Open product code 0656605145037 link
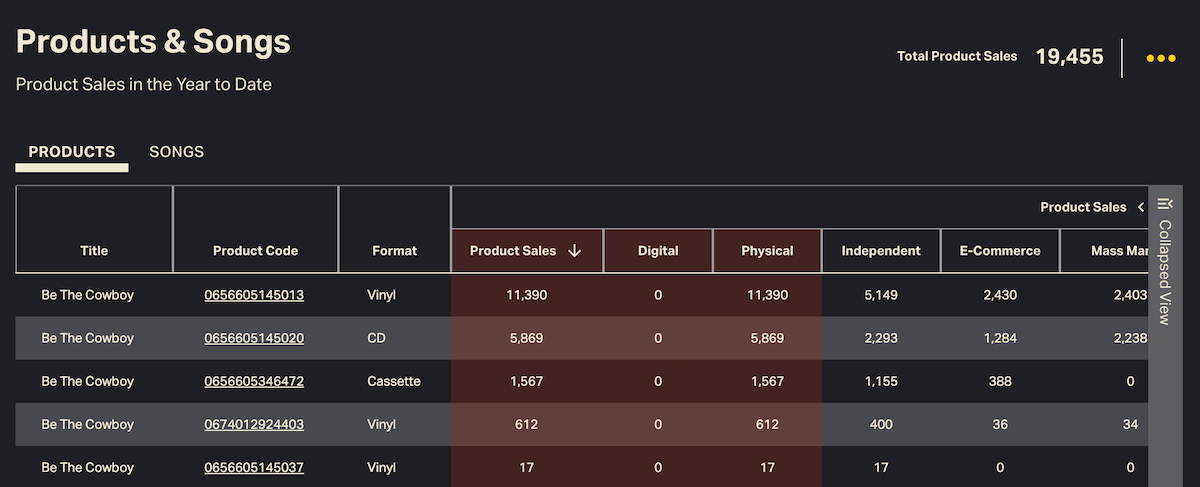Screen dimensions: 1200x487 [x=254, y=467]
